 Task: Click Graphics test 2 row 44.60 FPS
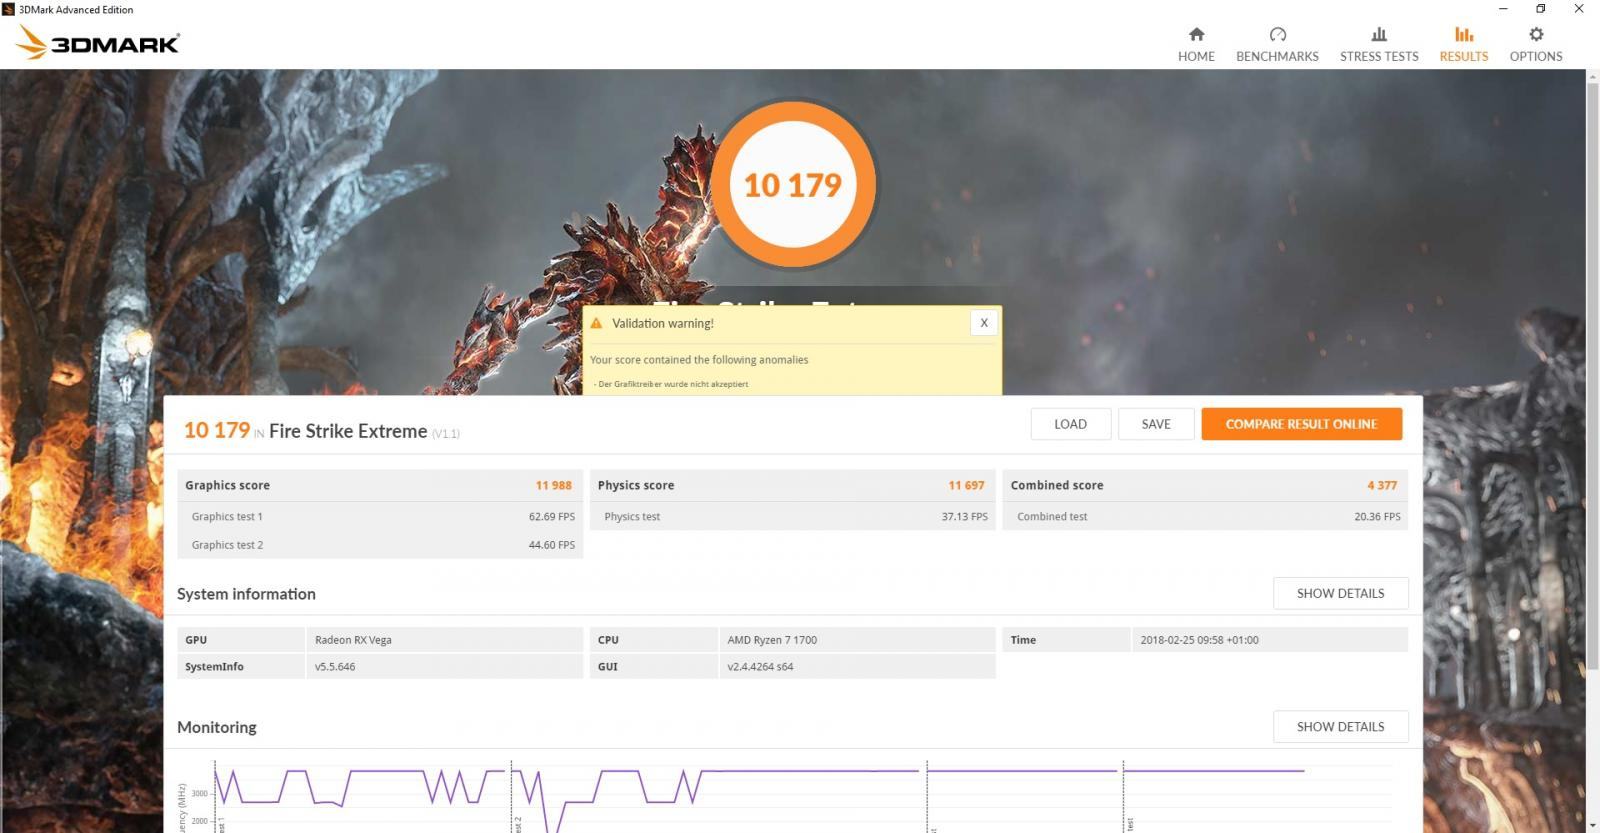tap(380, 545)
